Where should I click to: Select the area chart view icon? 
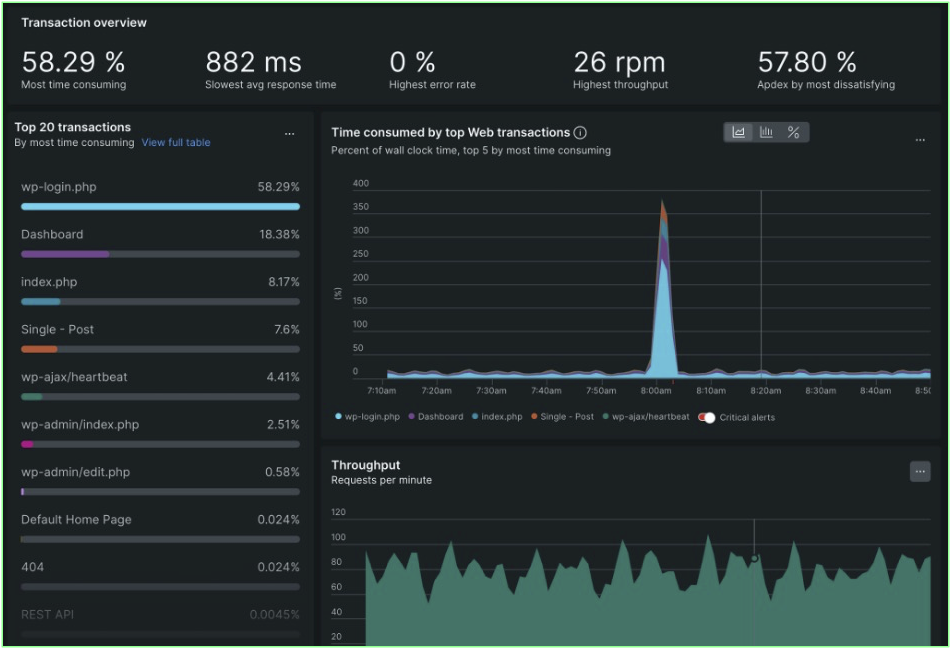click(x=738, y=131)
